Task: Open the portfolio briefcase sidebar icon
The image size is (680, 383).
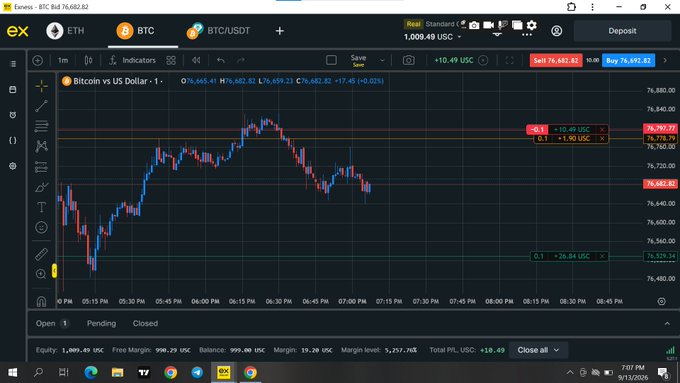Action: [x=13, y=89]
